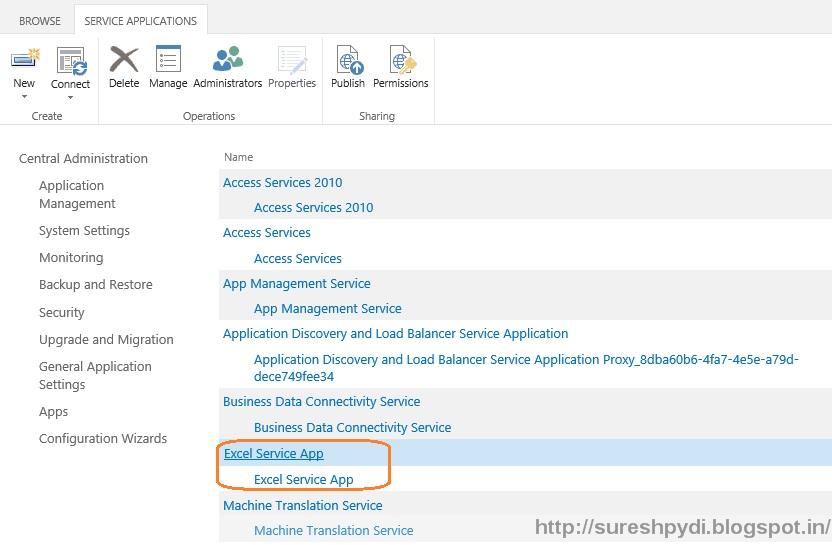Select the indented Access Services 2010 proxy

click(314, 207)
